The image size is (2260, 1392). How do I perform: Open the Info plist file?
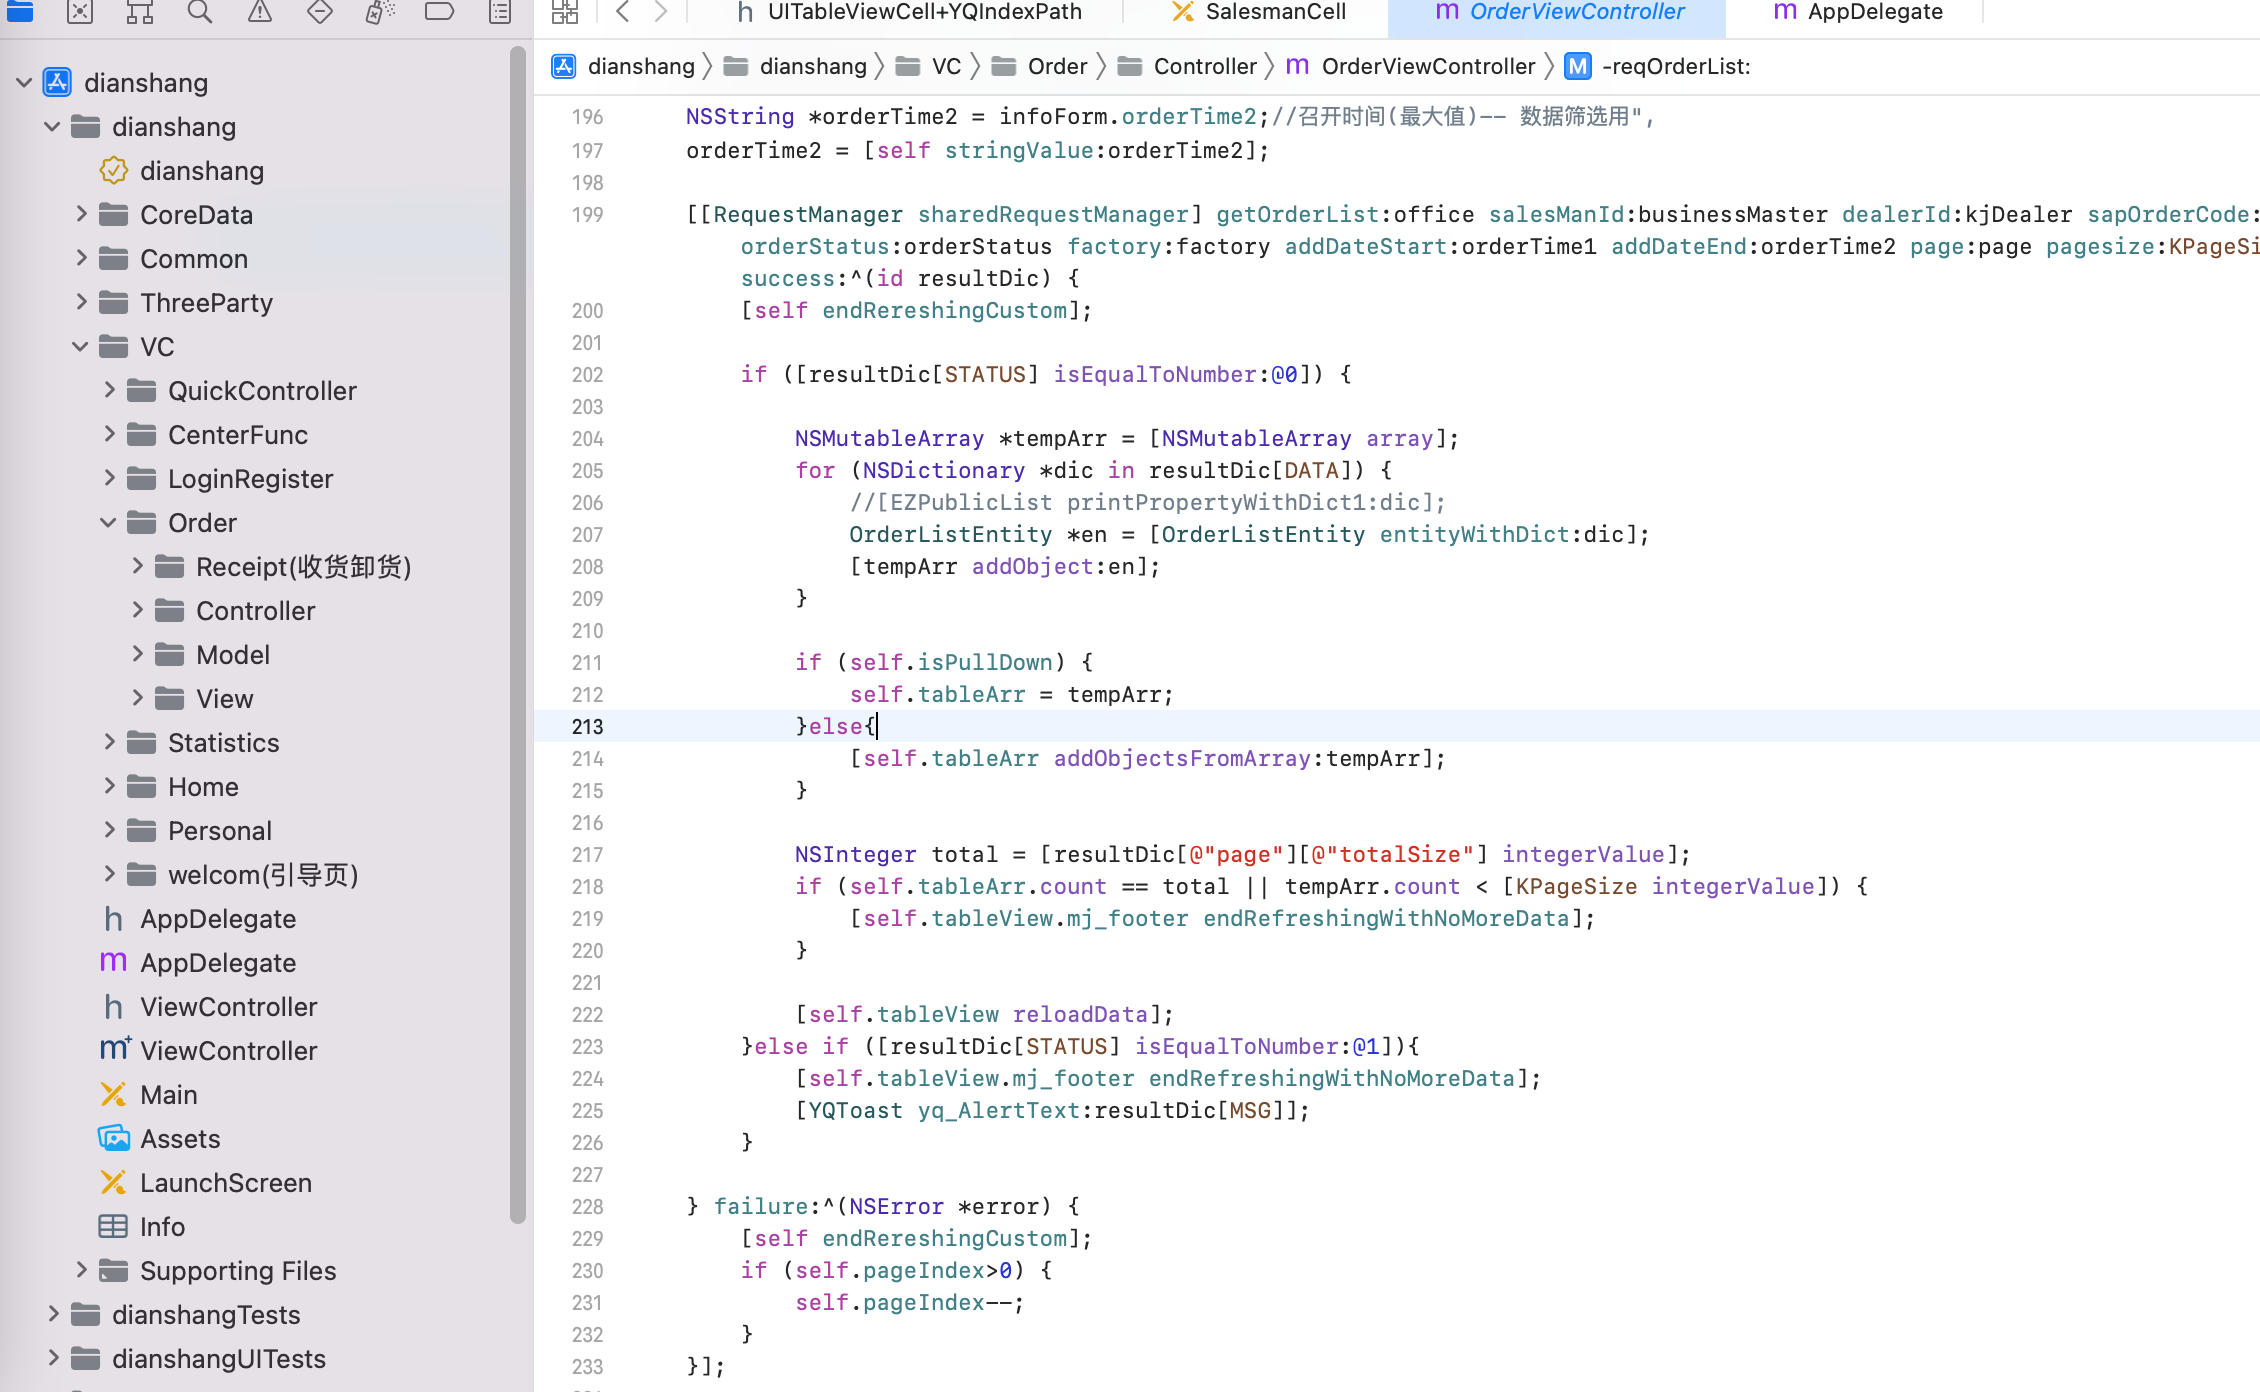pos(142,1227)
